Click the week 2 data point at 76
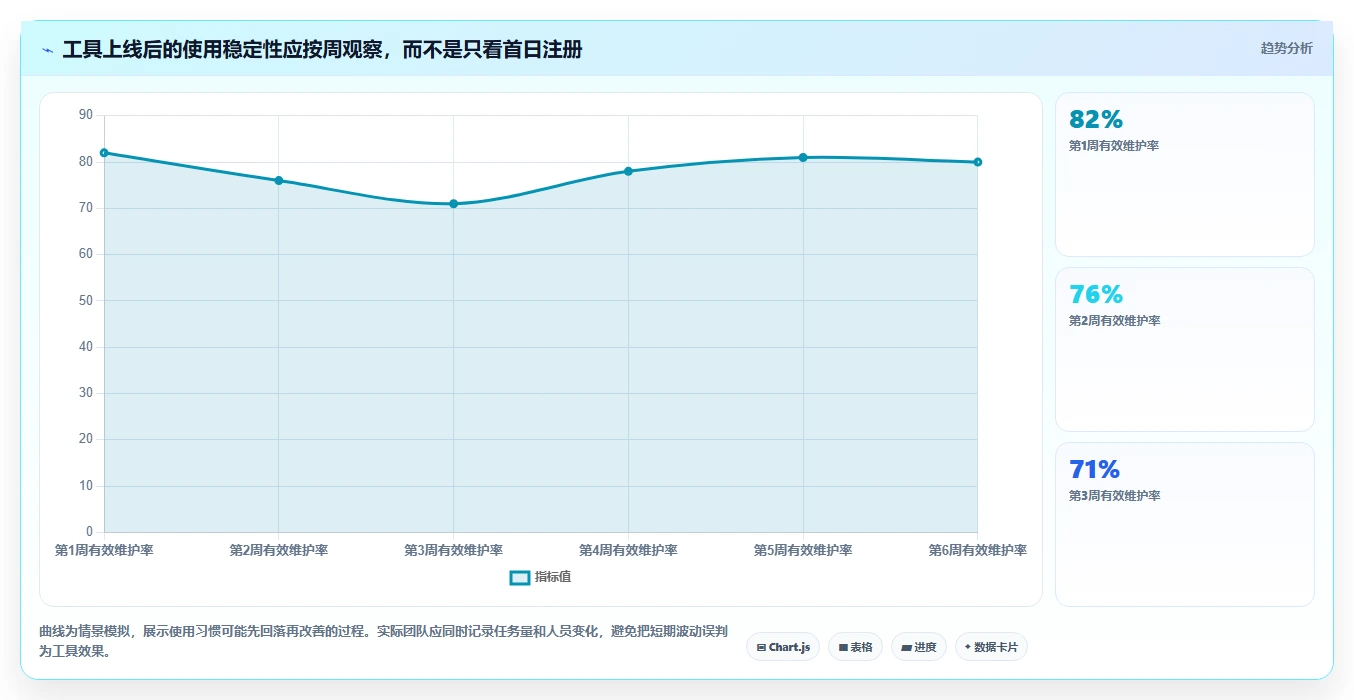The width and height of the screenshot is (1354, 700). [x=279, y=181]
